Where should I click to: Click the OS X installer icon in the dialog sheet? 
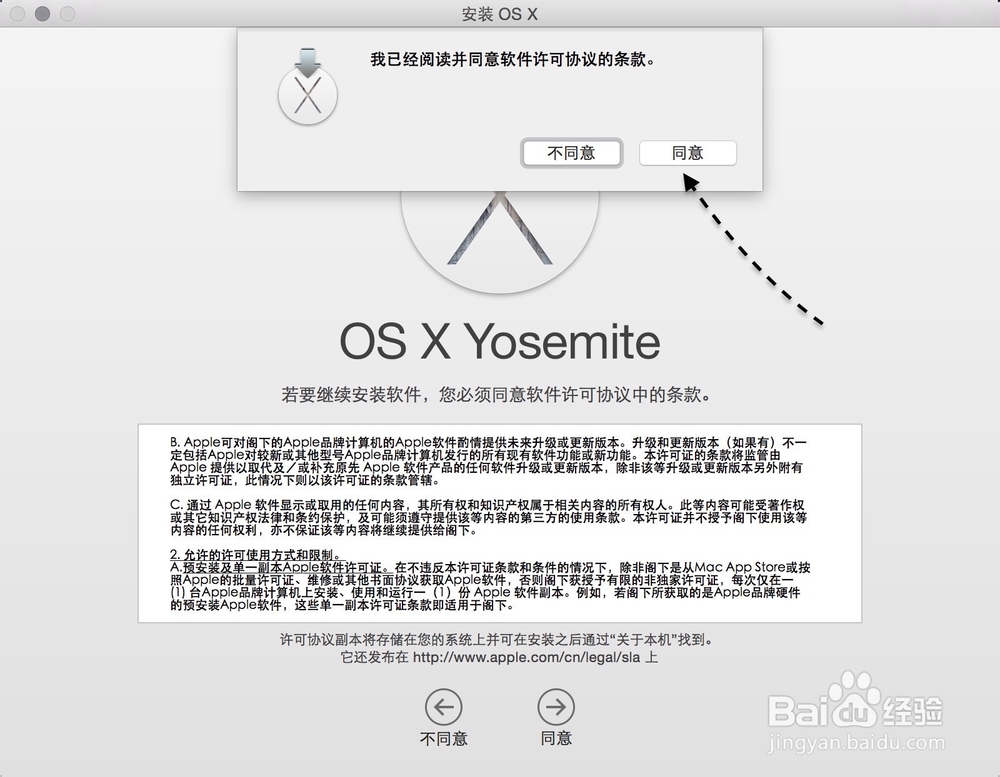[307, 86]
